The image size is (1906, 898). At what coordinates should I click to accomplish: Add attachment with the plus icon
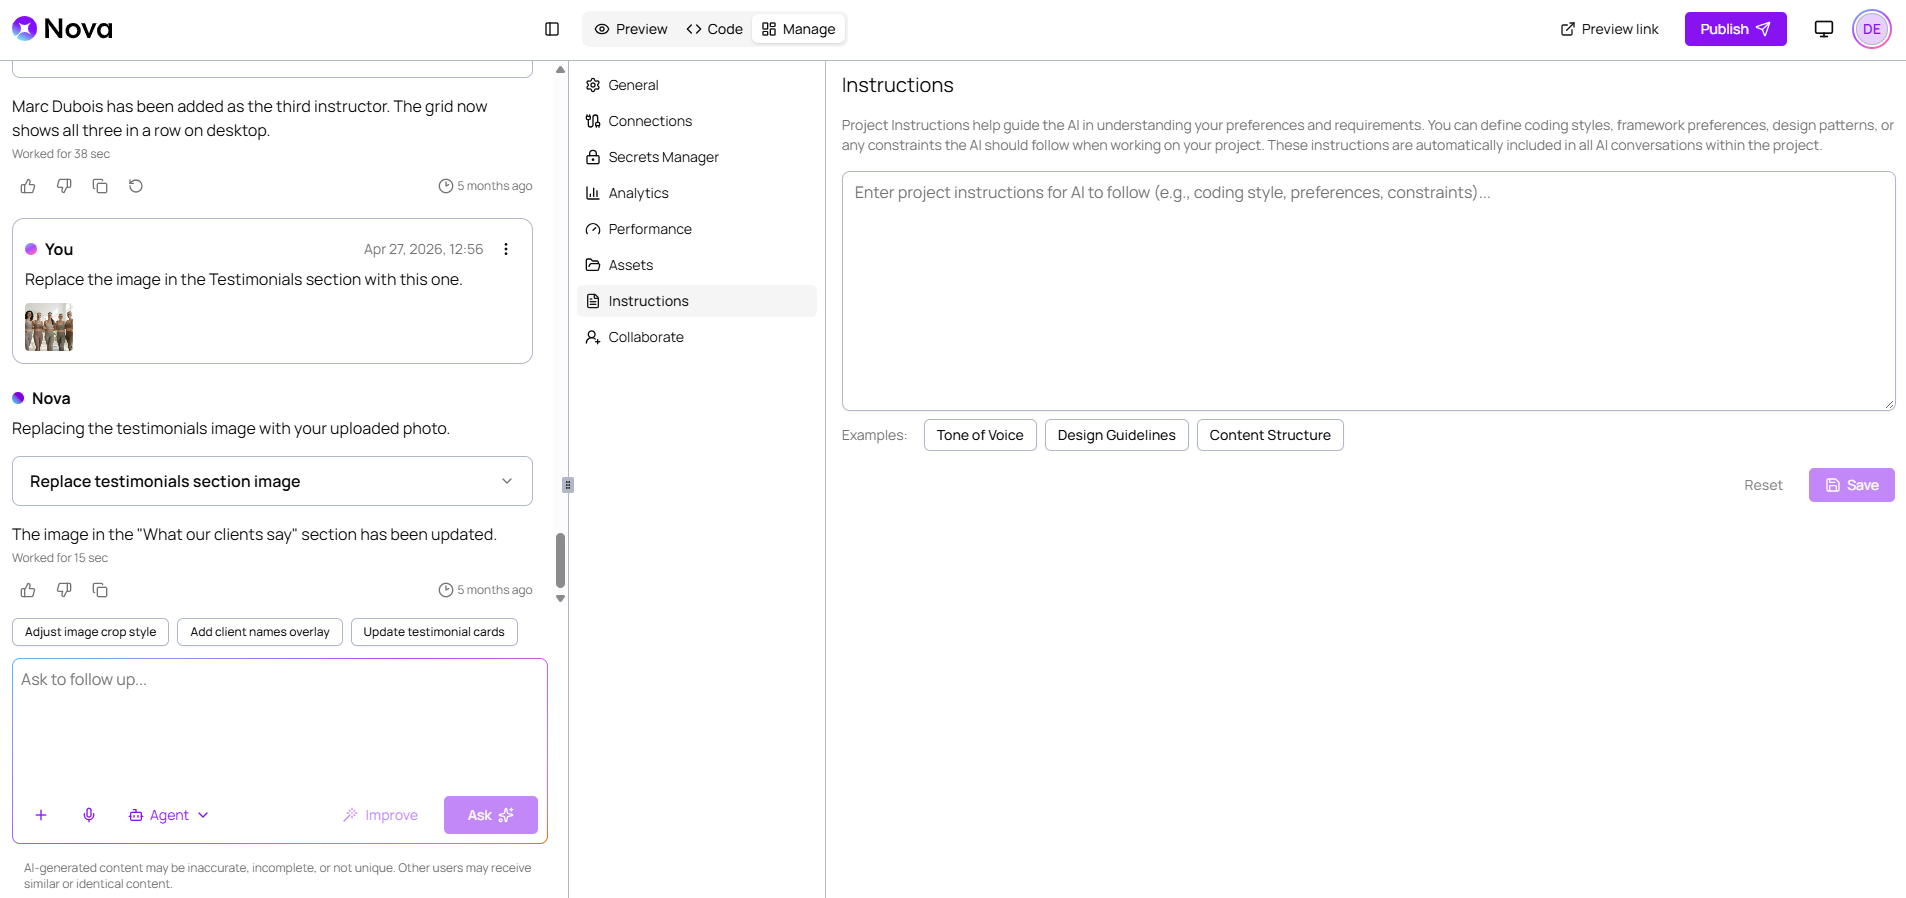click(x=41, y=815)
